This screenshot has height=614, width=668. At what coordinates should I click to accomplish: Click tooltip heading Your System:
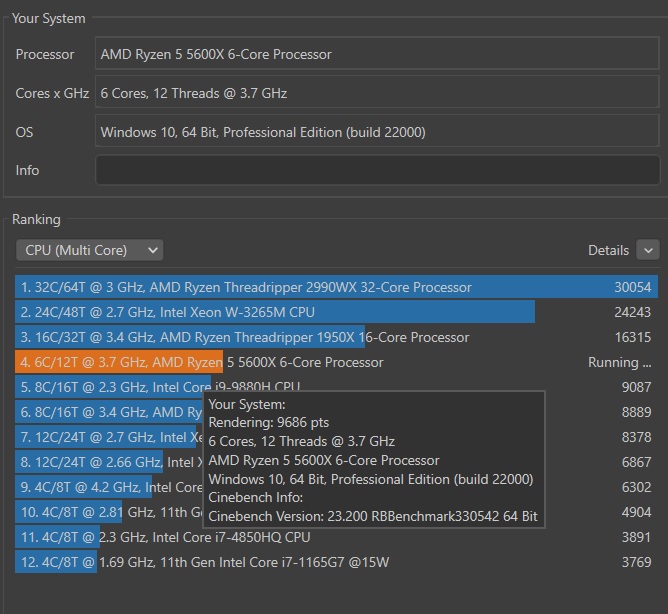[x=247, y=404]
